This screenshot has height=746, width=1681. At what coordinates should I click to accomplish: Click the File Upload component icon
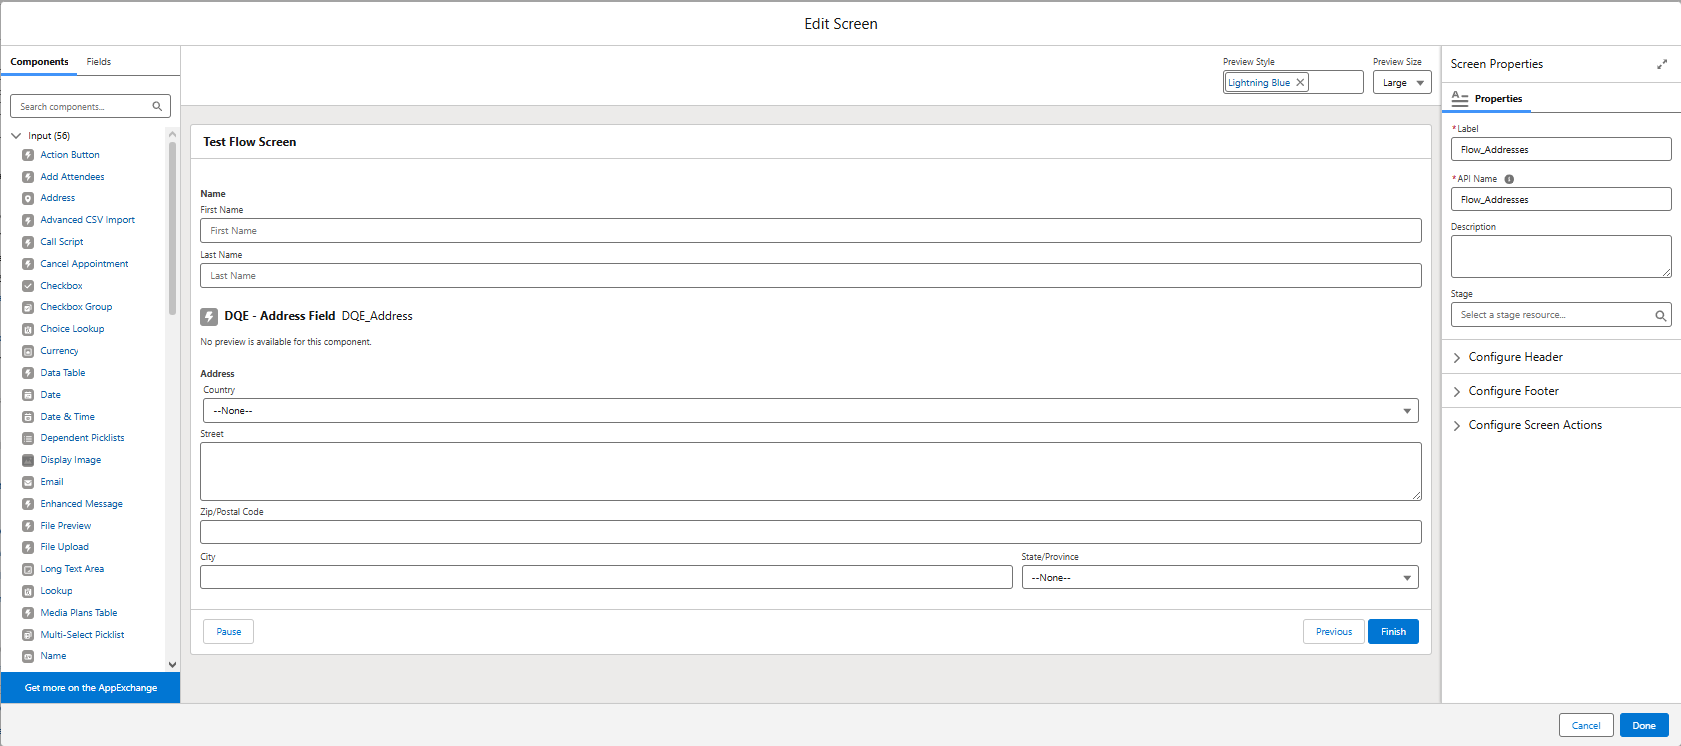[x=28, y=547]
